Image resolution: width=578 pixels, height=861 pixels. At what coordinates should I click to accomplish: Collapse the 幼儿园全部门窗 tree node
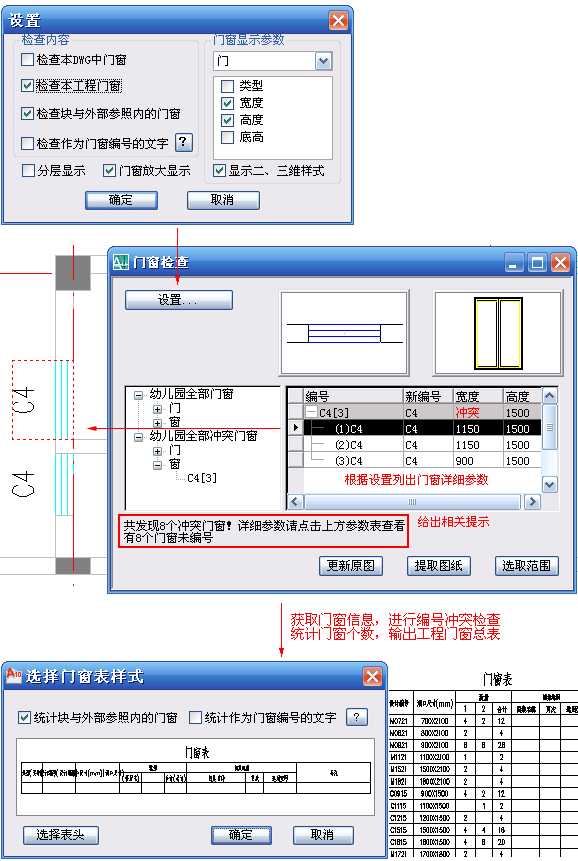point(138,395)
